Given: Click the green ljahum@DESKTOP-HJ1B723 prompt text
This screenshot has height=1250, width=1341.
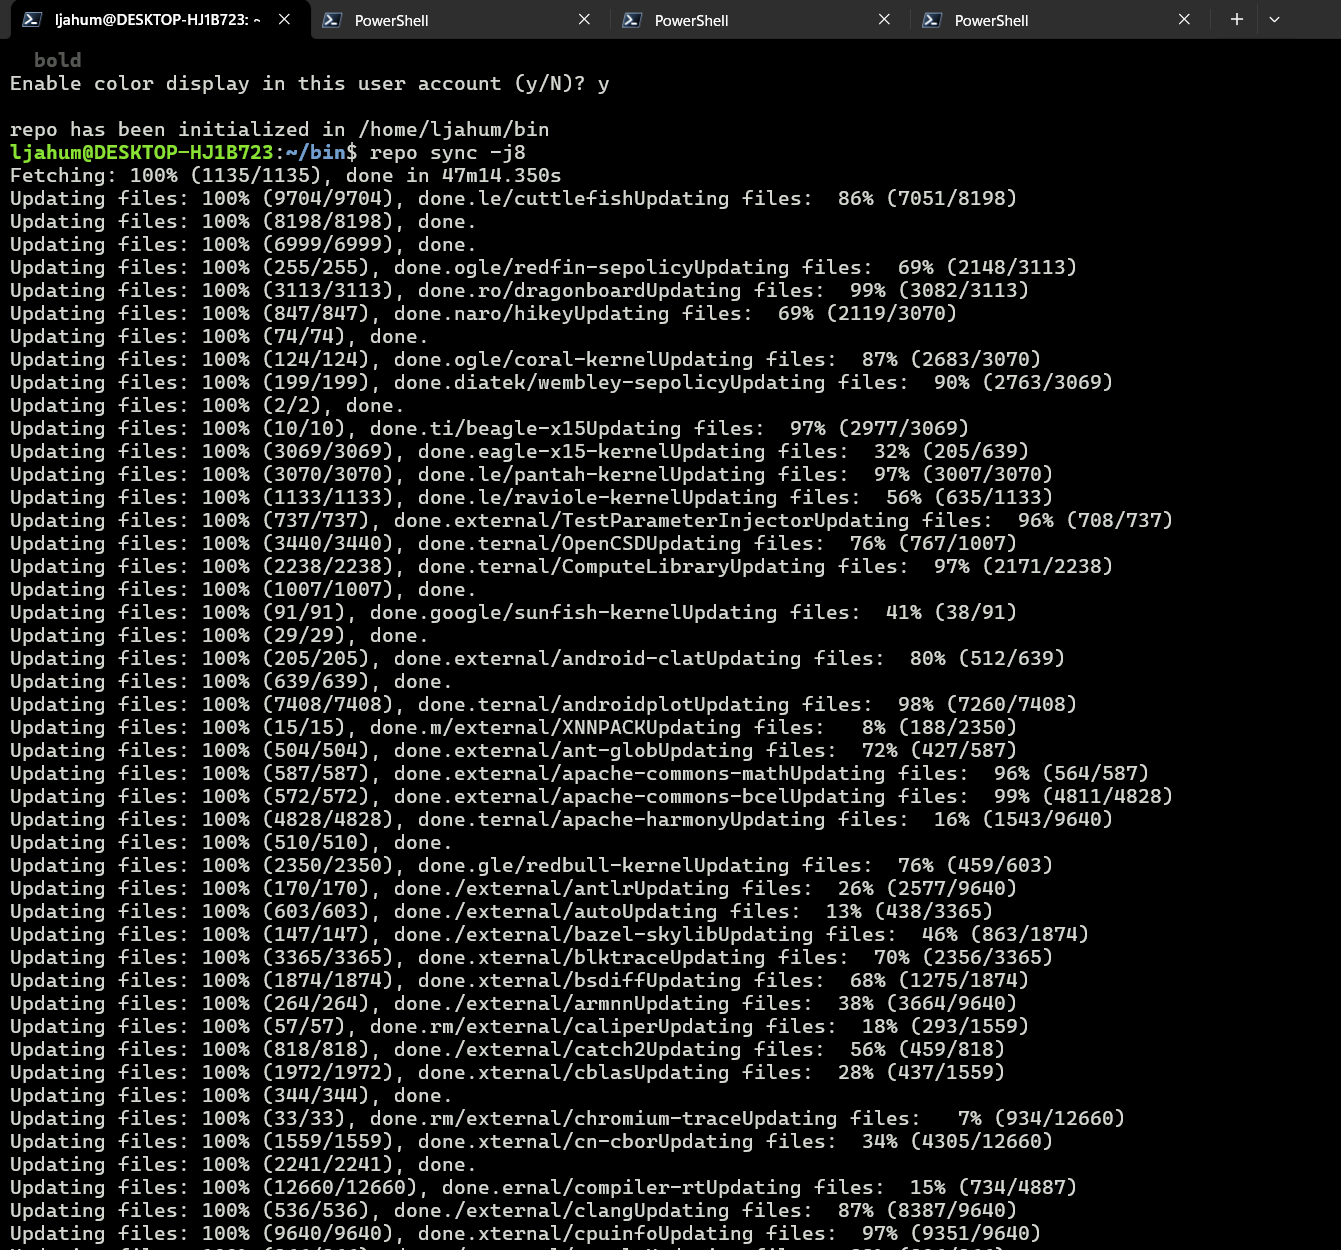Looking at the screenshot, I should click(142, 152).
